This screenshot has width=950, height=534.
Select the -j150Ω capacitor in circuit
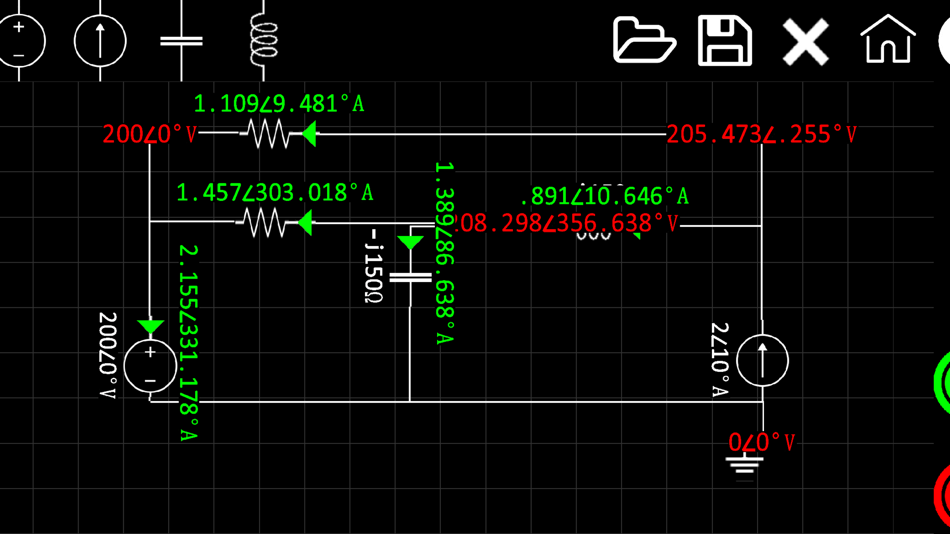410,278
